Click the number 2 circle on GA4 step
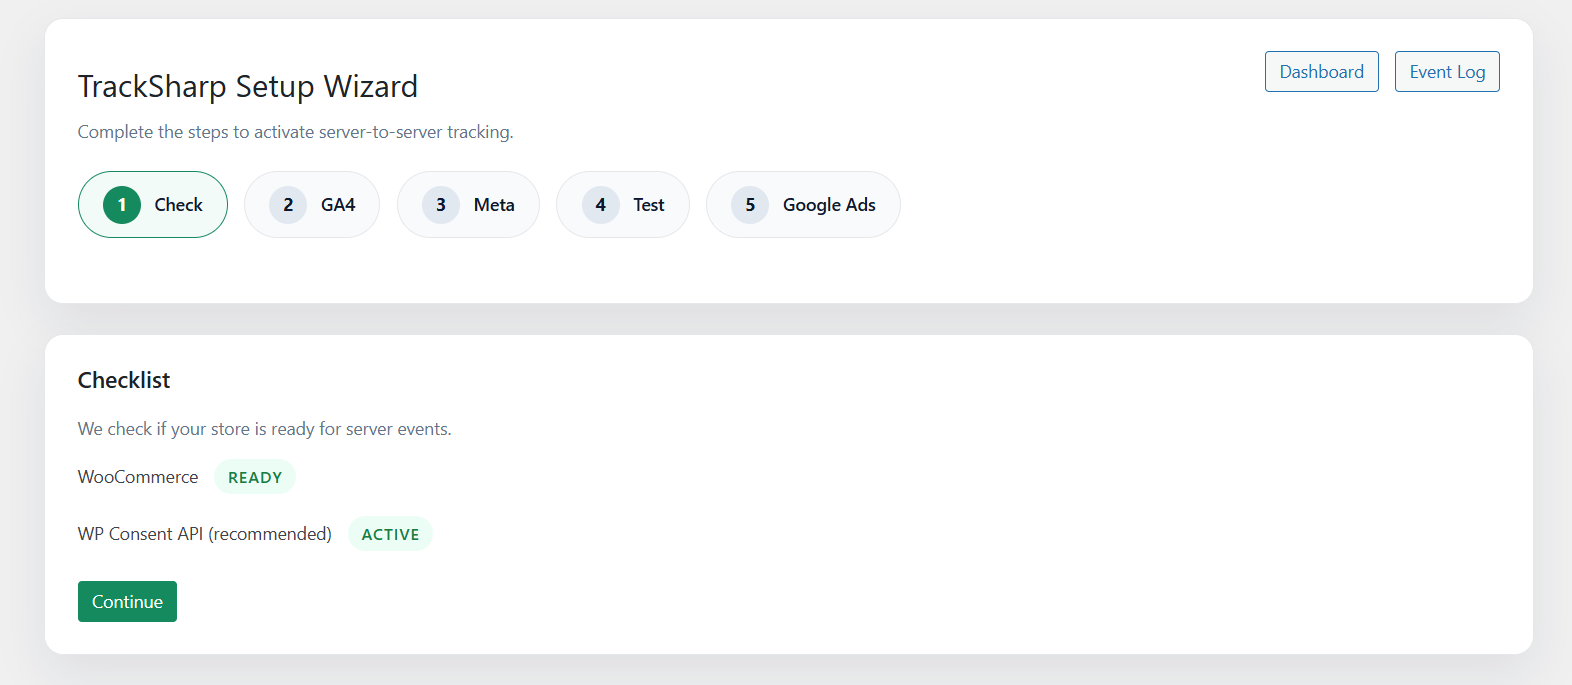The width and height of the screenshot is (1572, 685). [x=287, y=204]
